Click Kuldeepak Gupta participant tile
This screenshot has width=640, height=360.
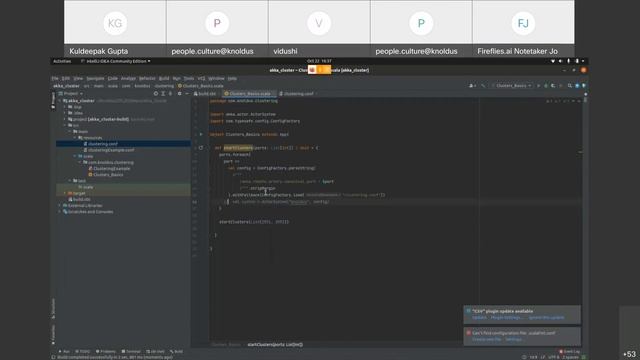point(115,28)
